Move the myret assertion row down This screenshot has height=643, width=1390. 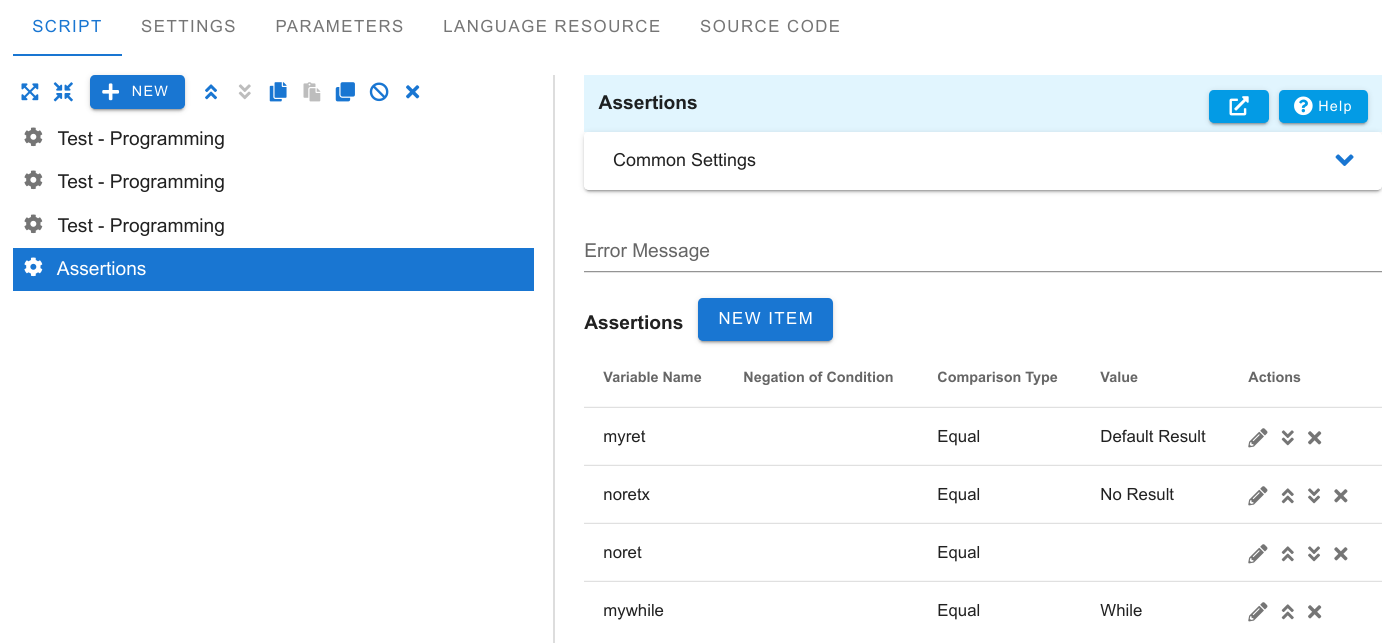[x=1288, y=437]
